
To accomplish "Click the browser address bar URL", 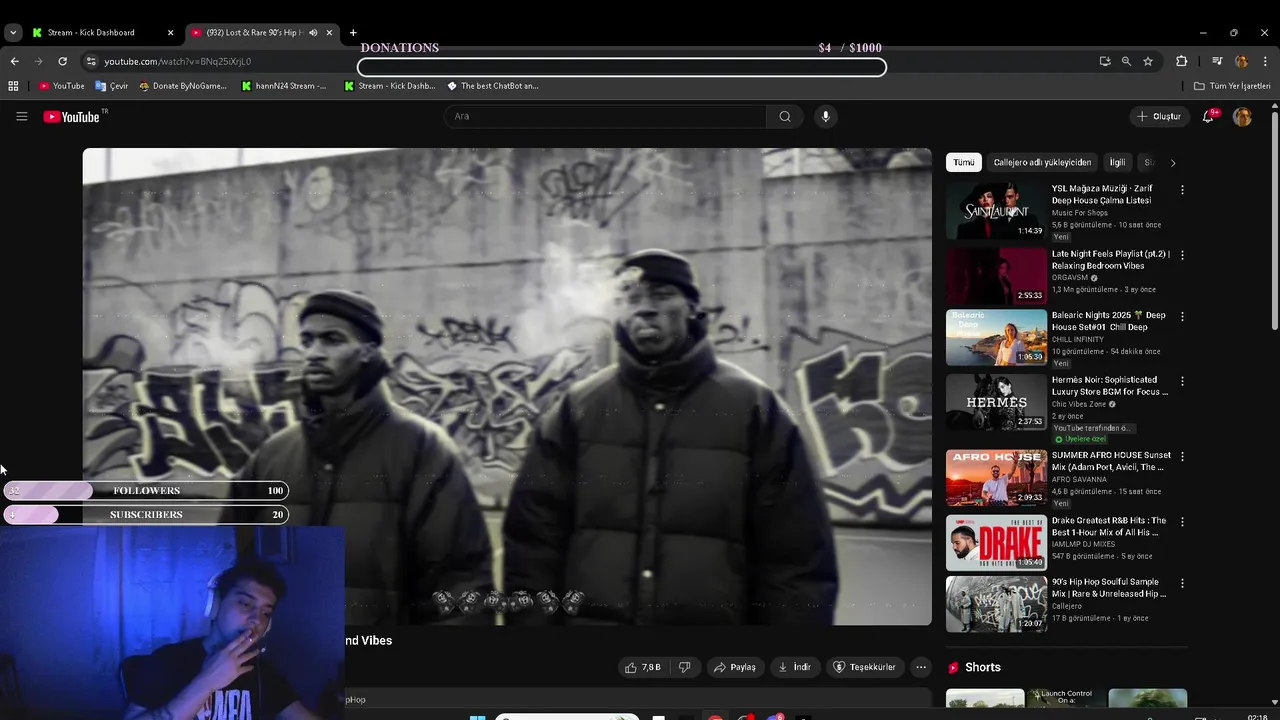I will [x=178, y=61].
